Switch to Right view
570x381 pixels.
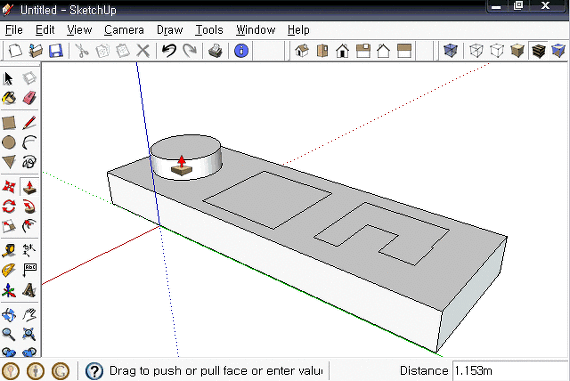(363, 51)
